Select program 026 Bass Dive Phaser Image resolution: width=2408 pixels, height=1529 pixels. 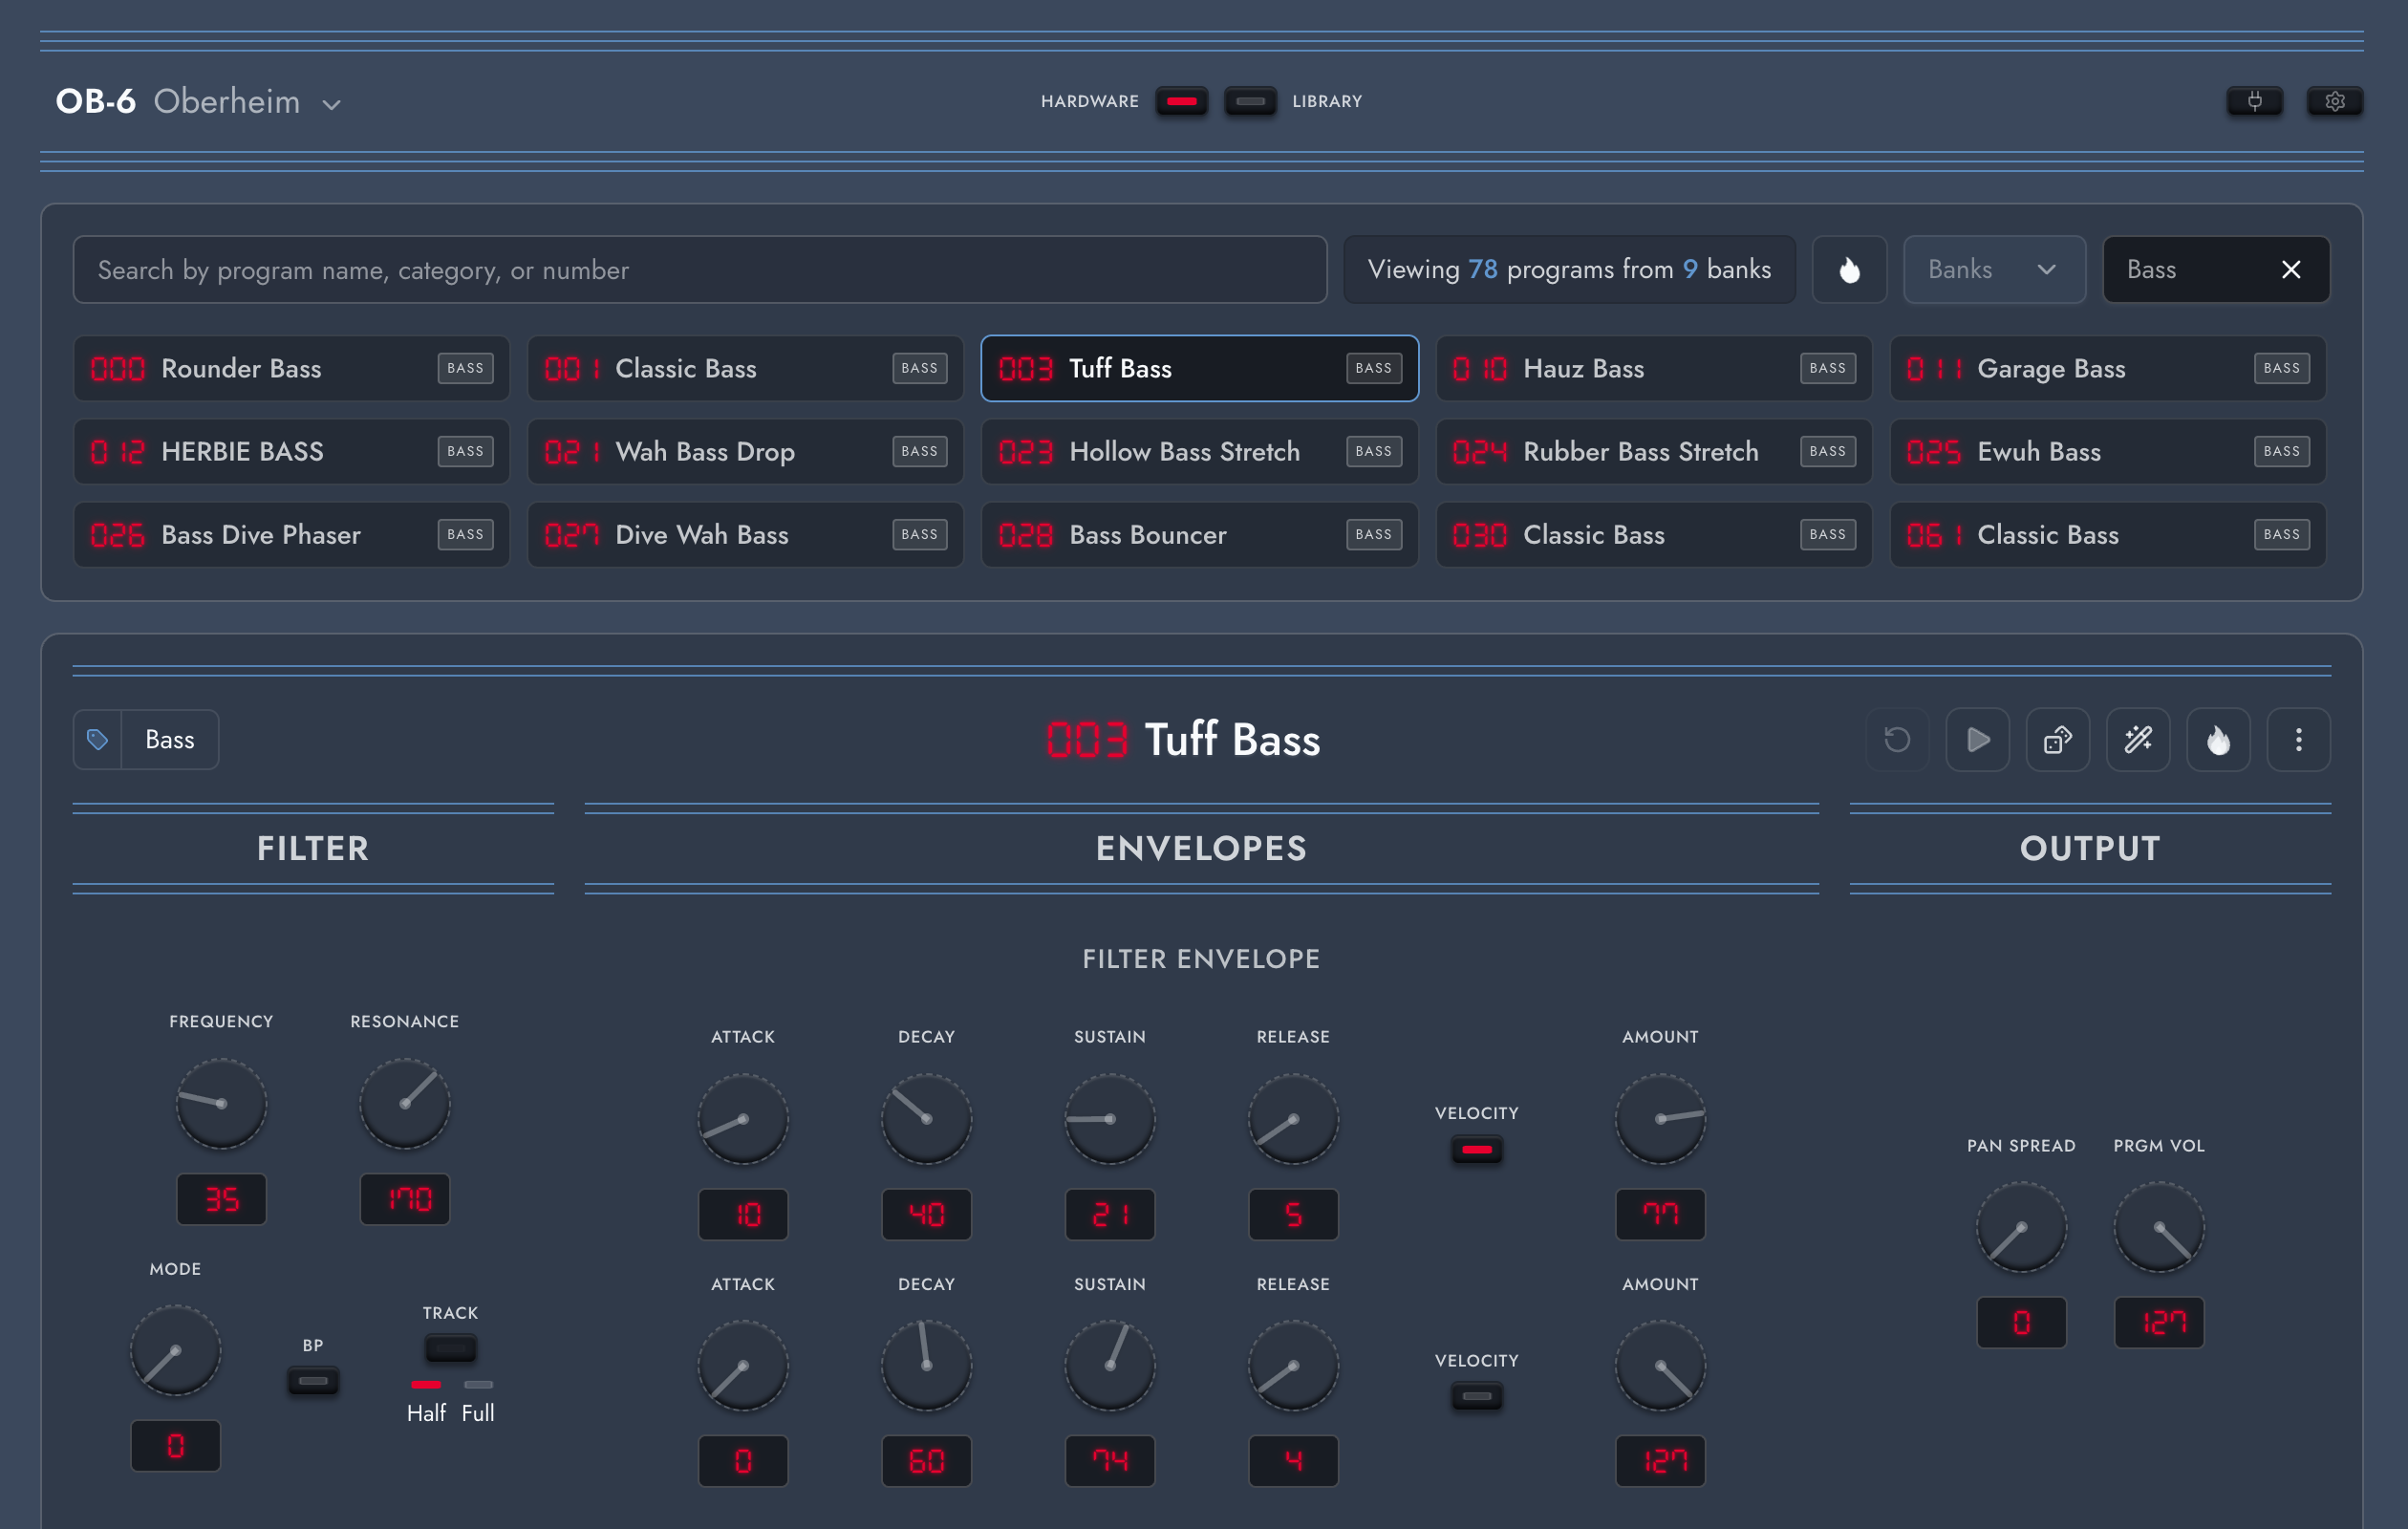pyautogui.click(x=291, y=534)
